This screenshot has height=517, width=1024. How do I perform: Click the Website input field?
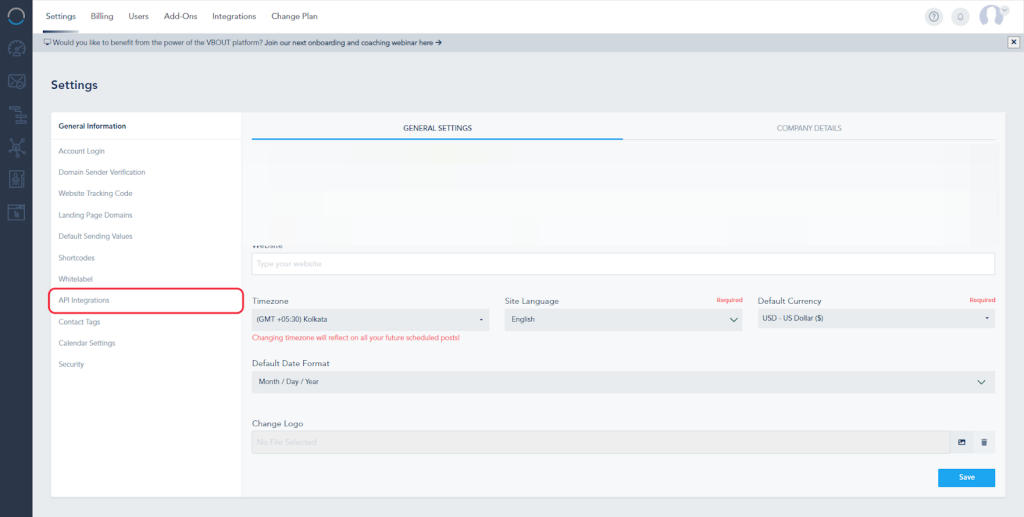[623, 263]
